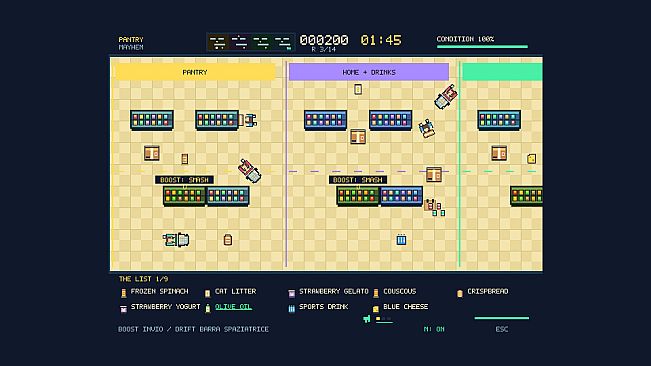Click the green aisle banner at the right
Screen dimensions: 651x366
[502, 72]
